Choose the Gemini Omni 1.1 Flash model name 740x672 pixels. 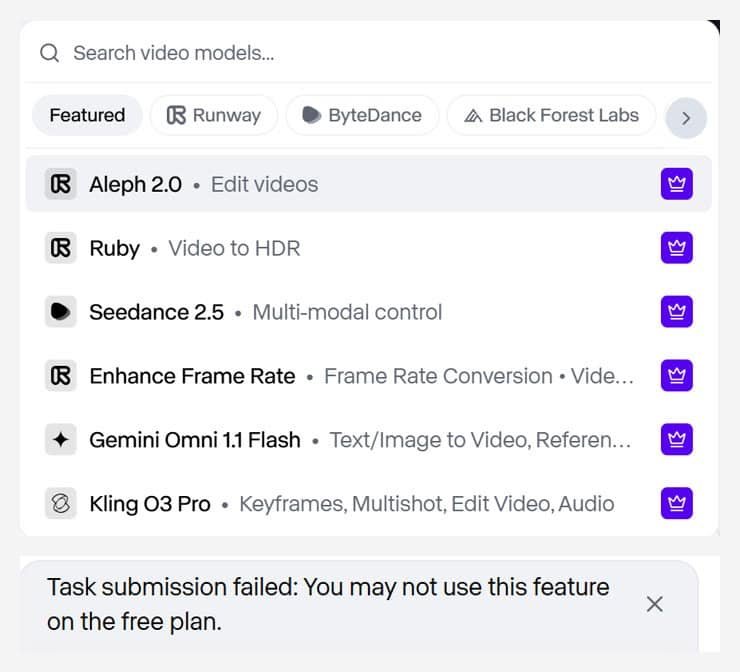click(195, 440)
